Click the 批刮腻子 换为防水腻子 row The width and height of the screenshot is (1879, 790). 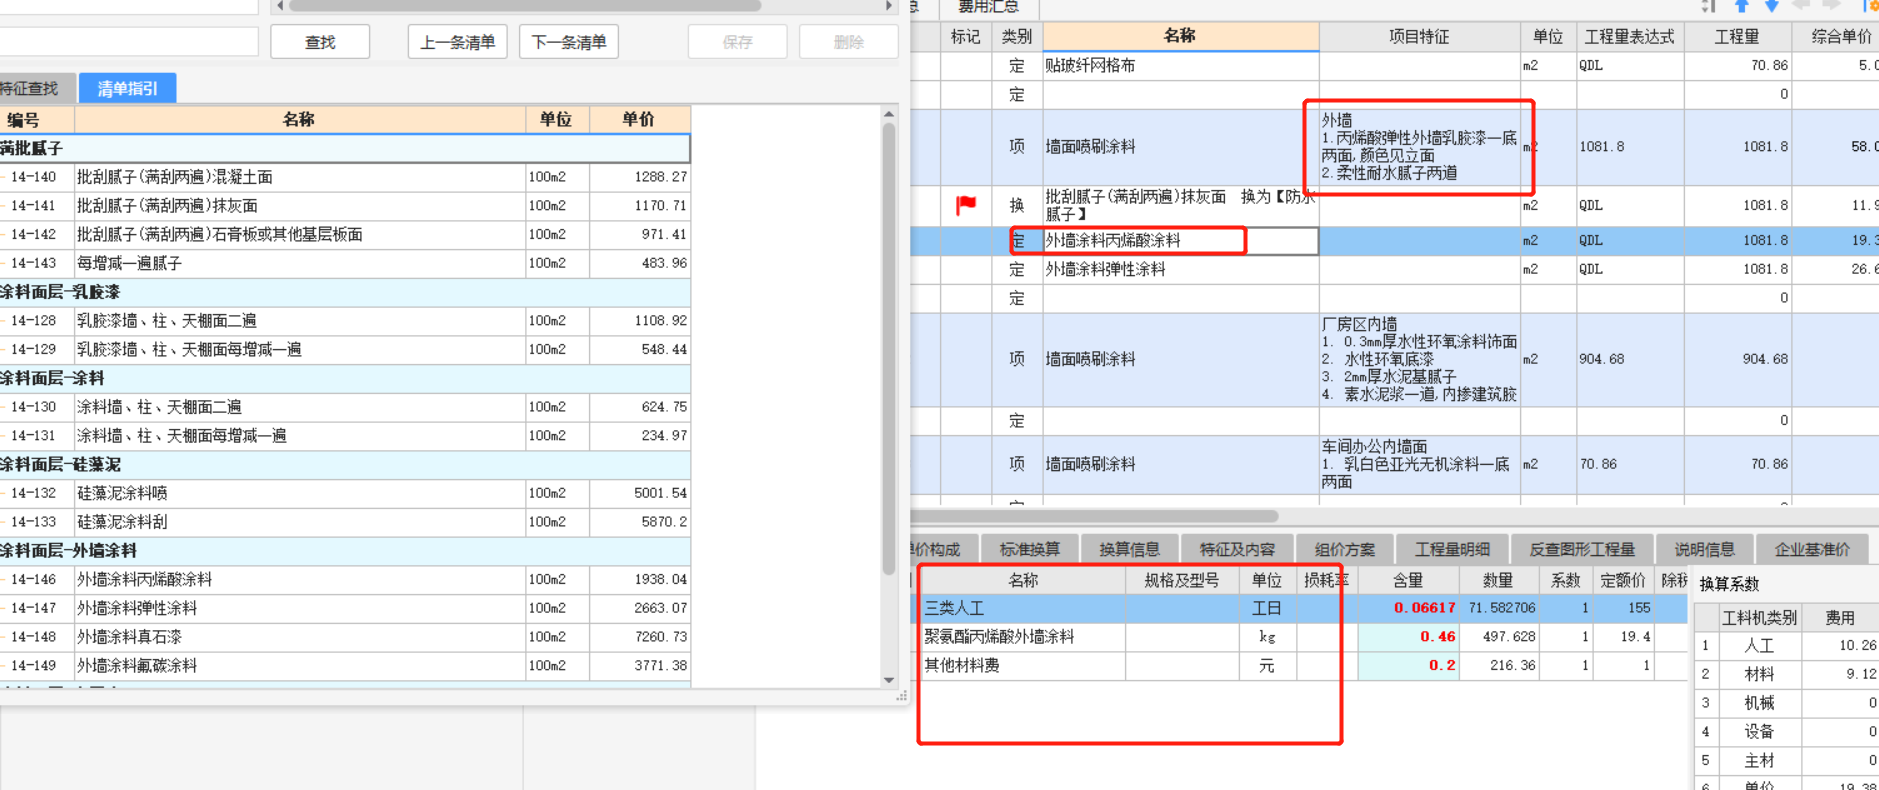[x=1394, y=205]
